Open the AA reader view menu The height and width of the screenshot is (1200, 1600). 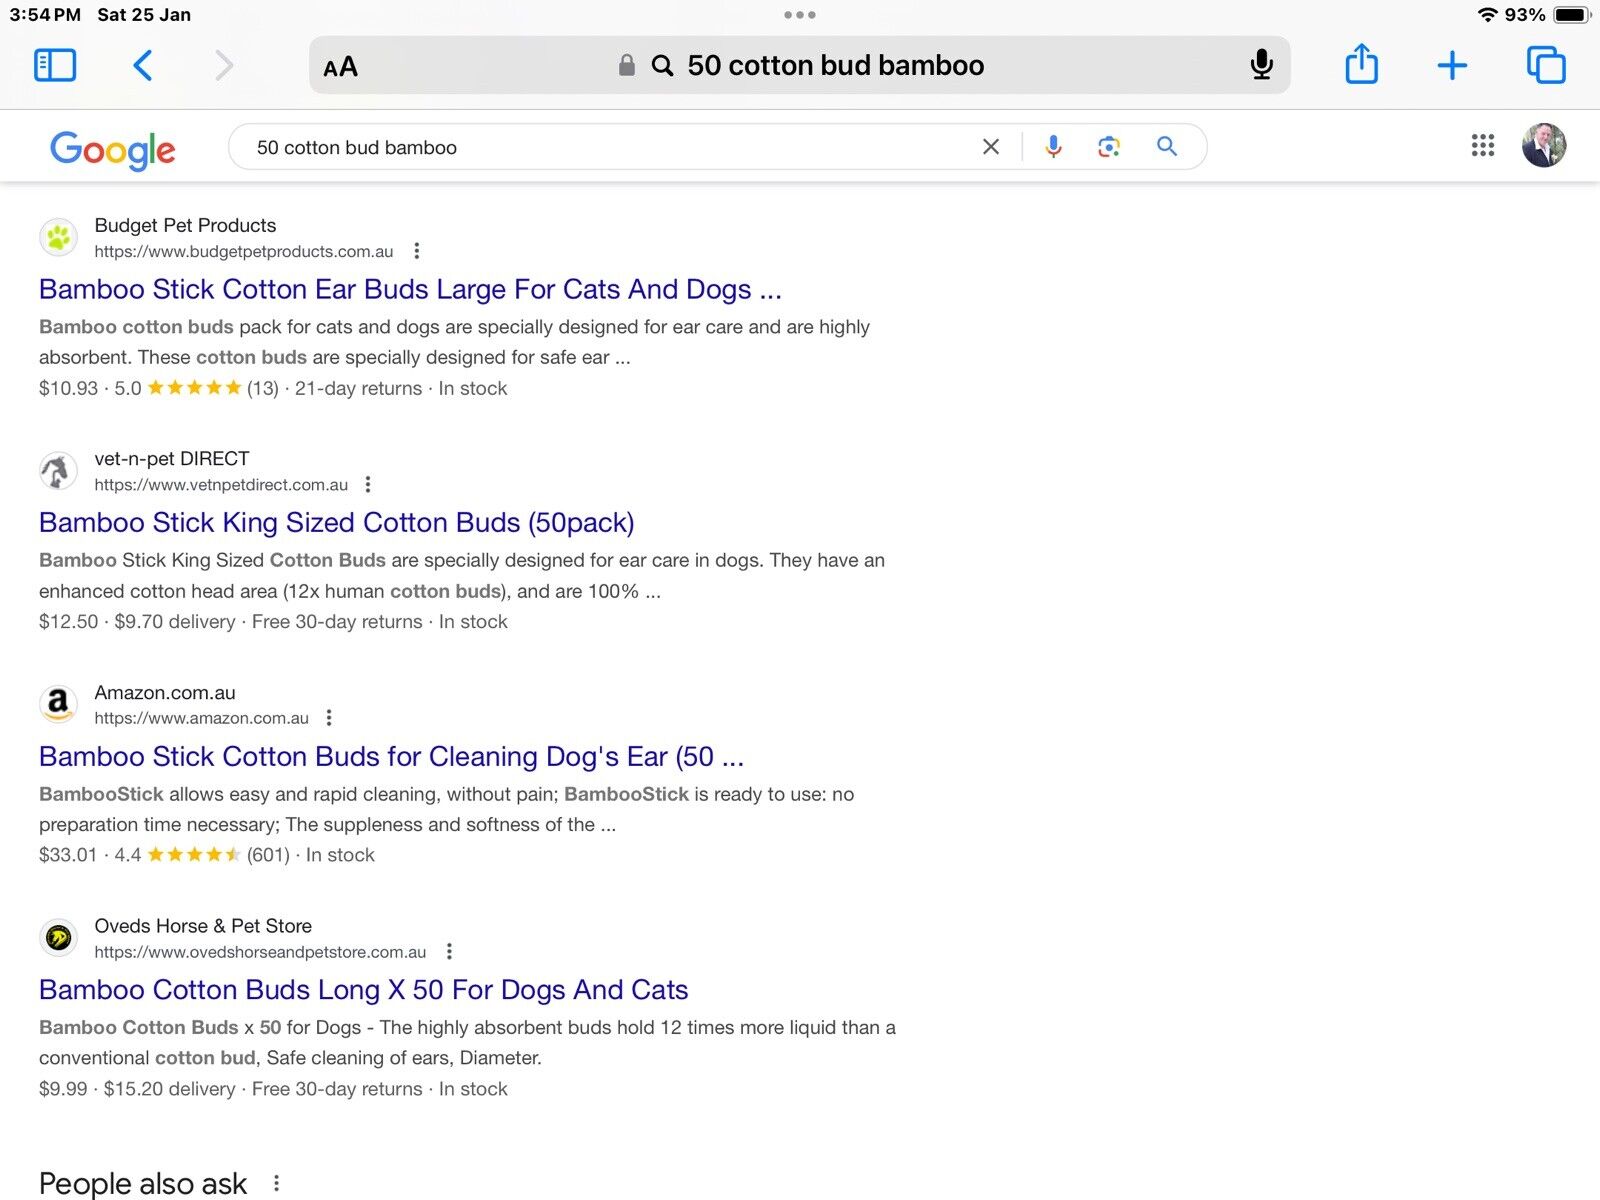(340, 67)
